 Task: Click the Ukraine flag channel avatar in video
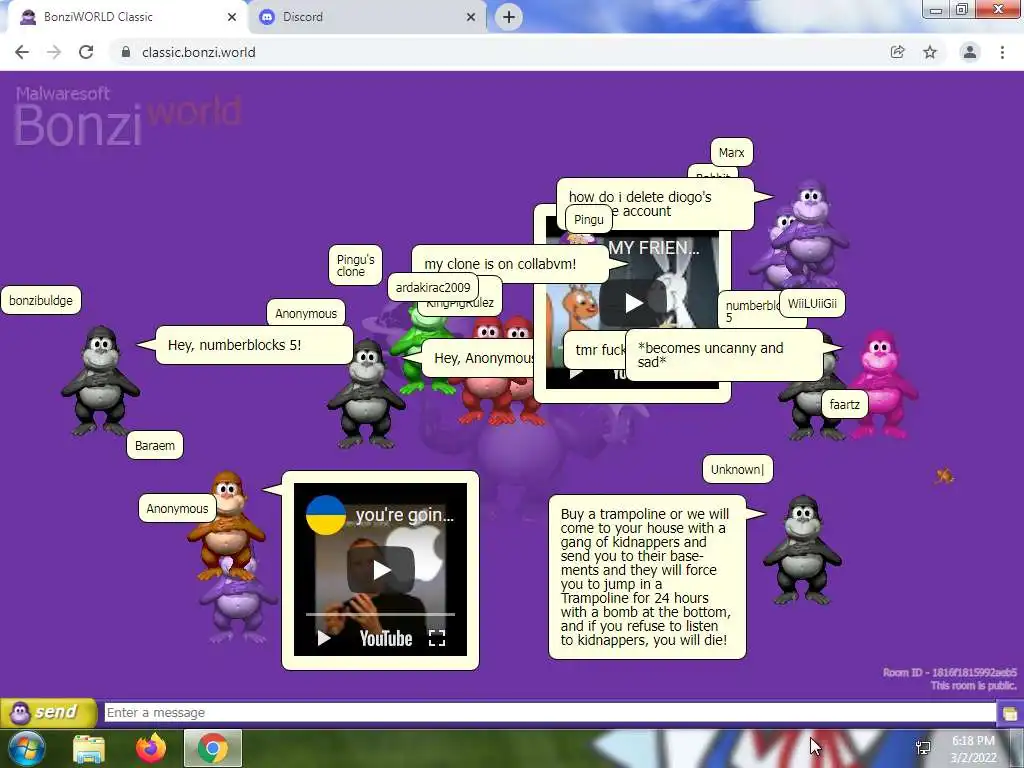coord(326,515)
